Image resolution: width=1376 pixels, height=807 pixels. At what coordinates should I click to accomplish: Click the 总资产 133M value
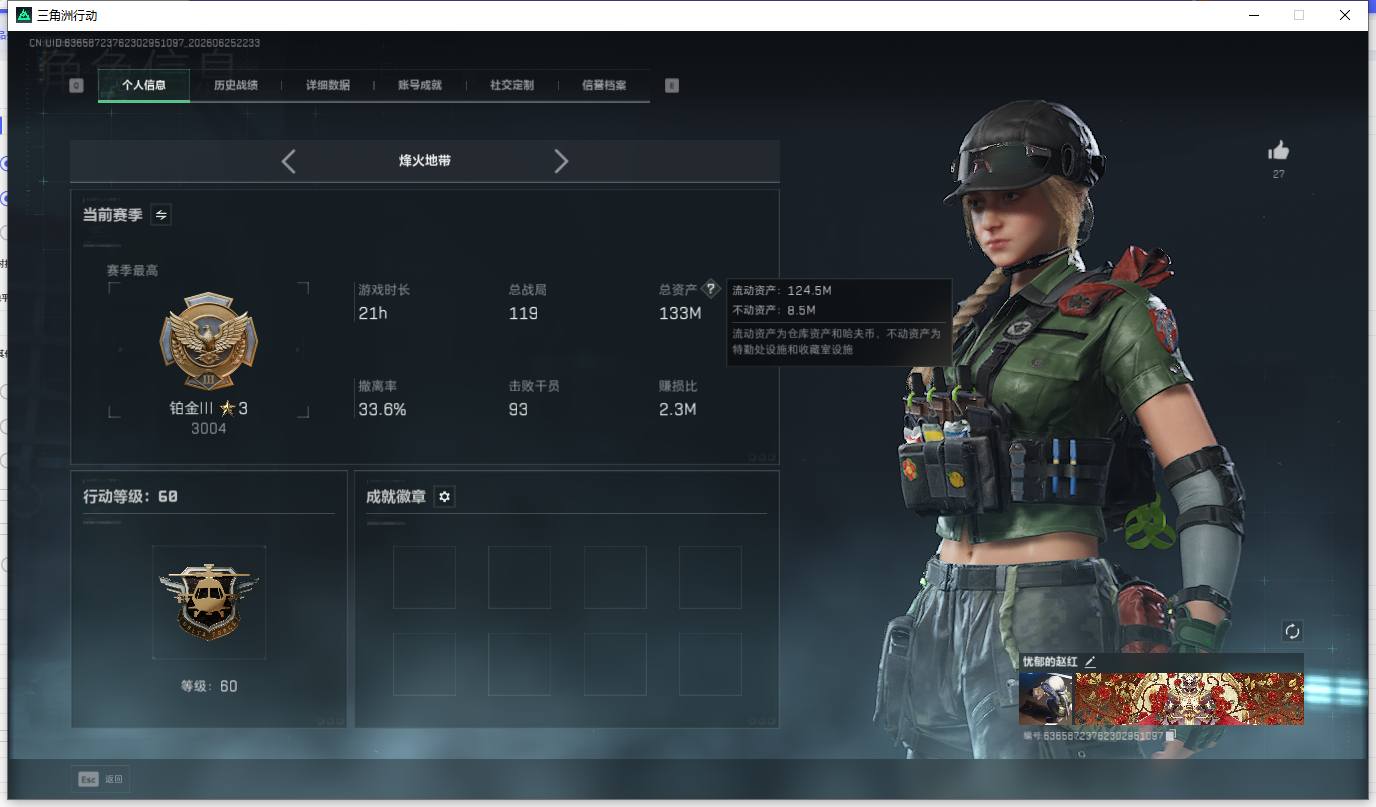[680, 314]
